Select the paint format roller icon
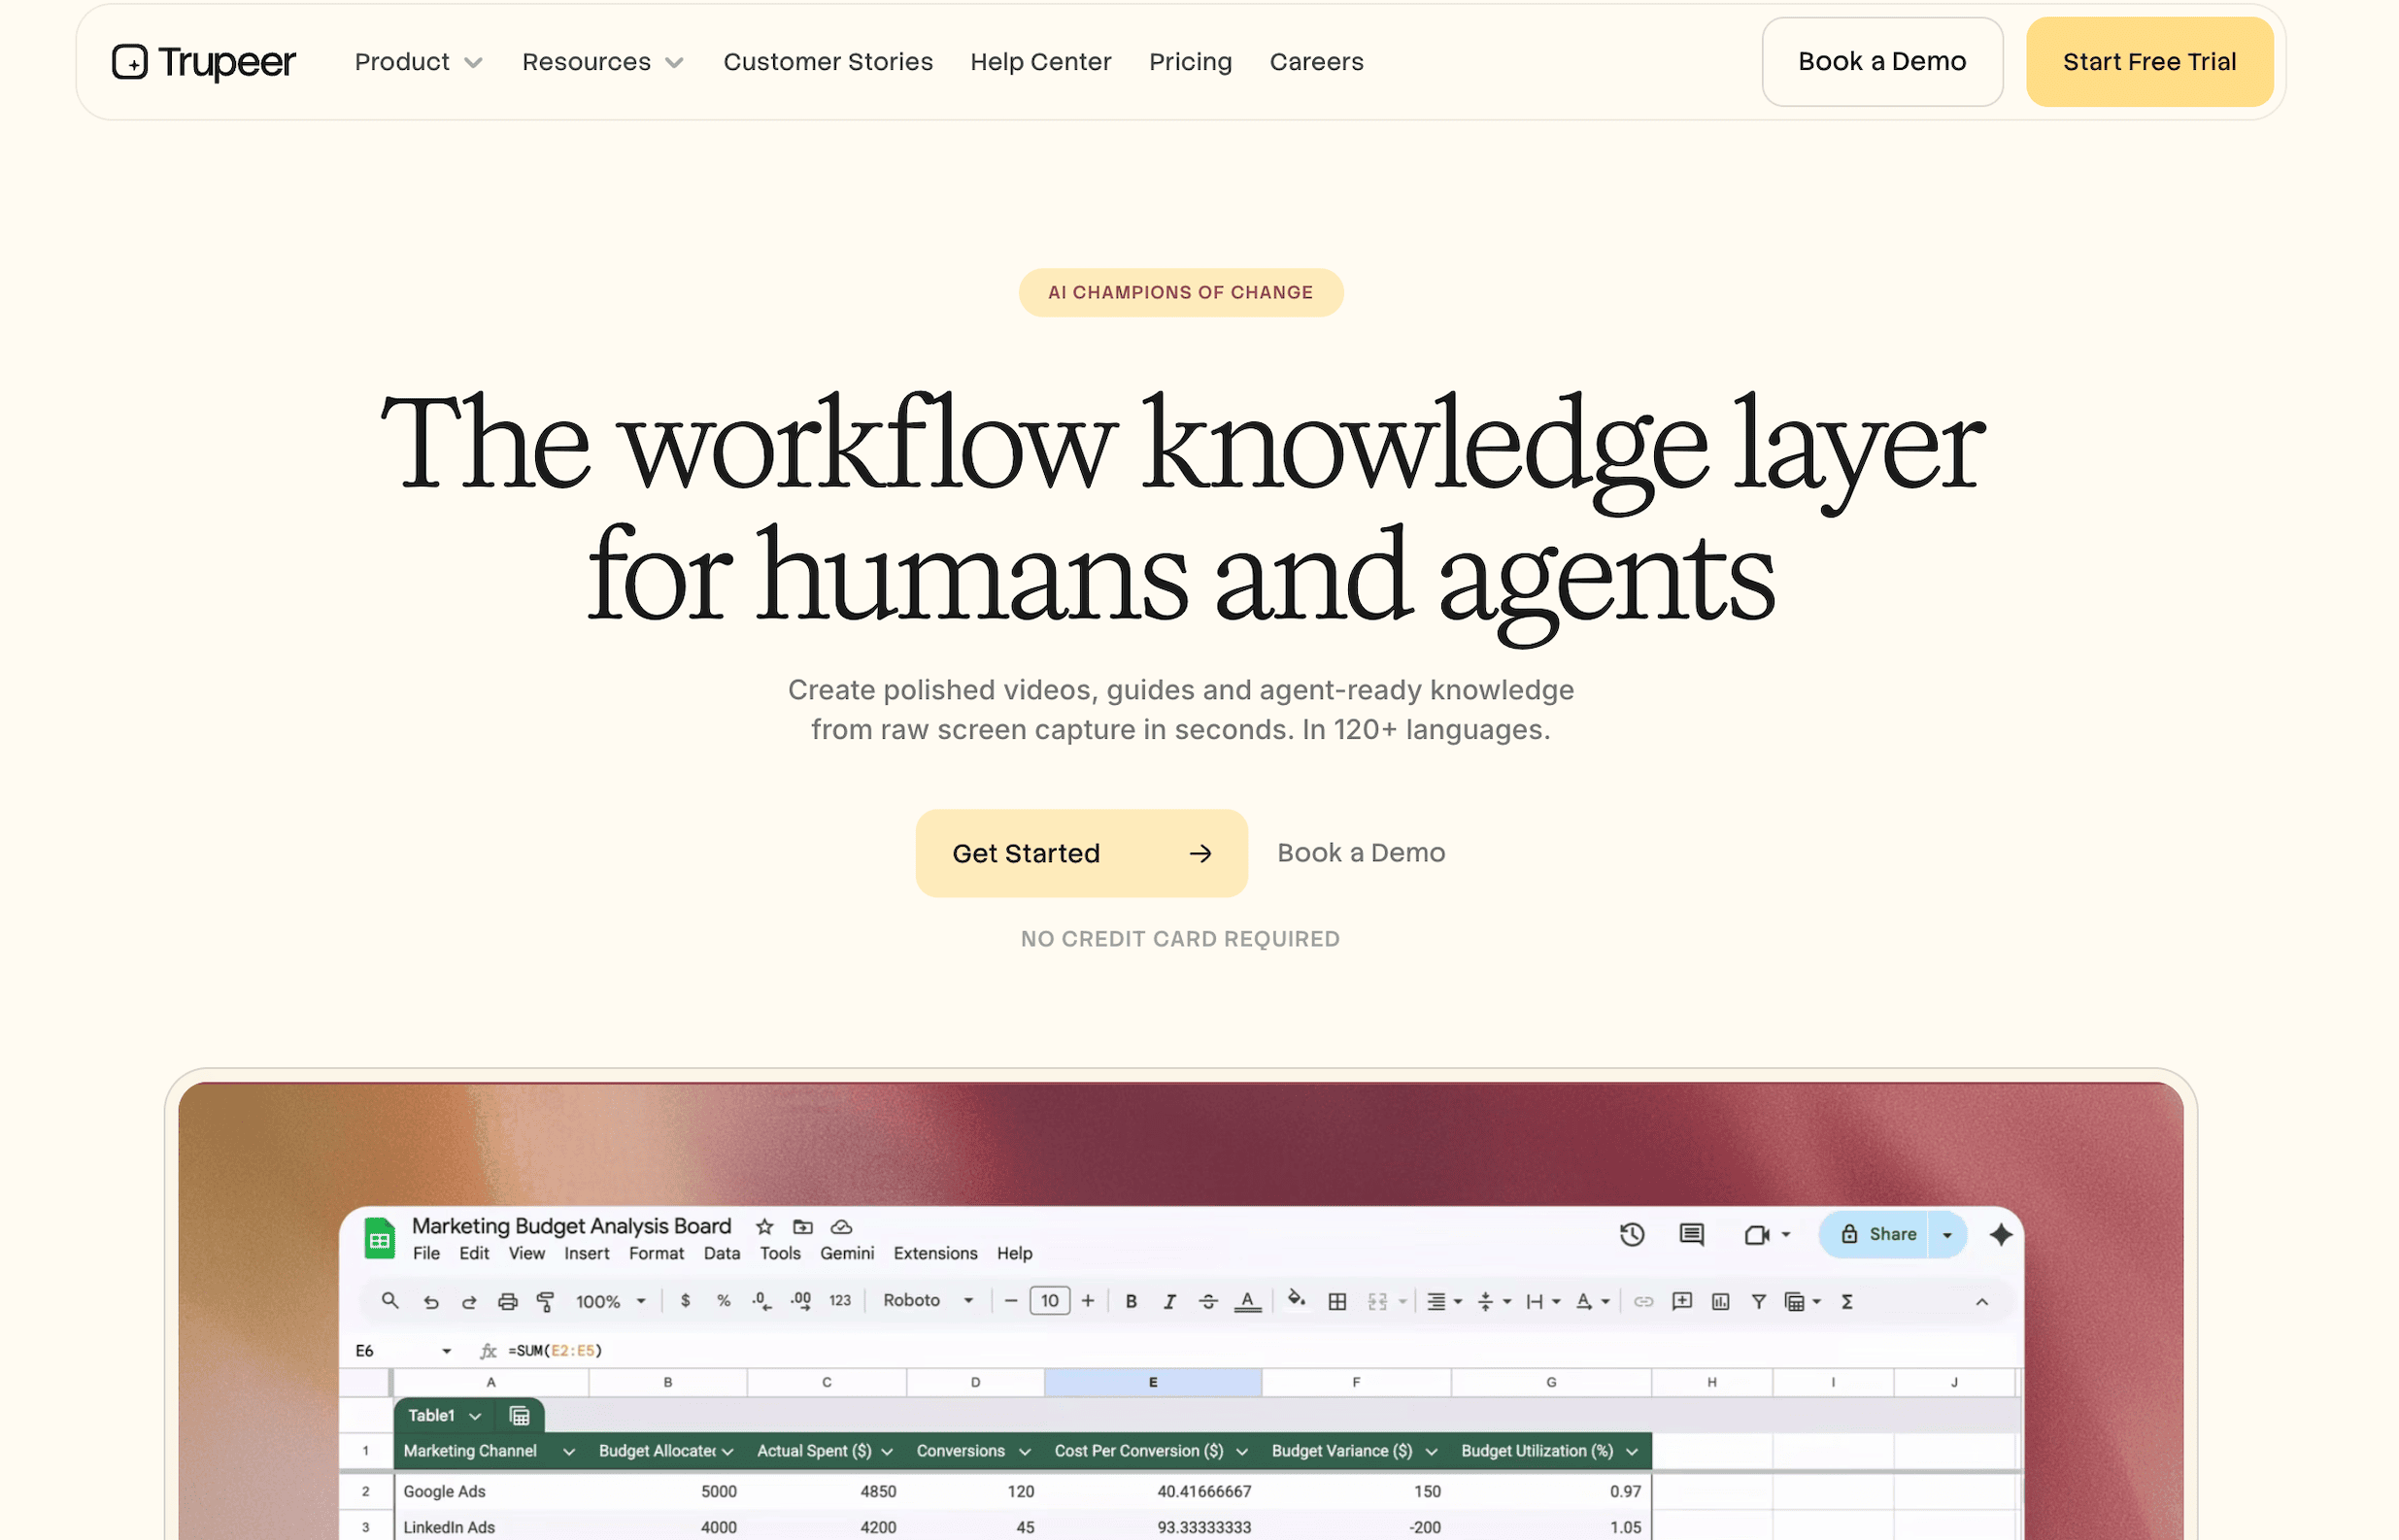Viewport: 2399px width, 1540px height. pos(546,1302)
